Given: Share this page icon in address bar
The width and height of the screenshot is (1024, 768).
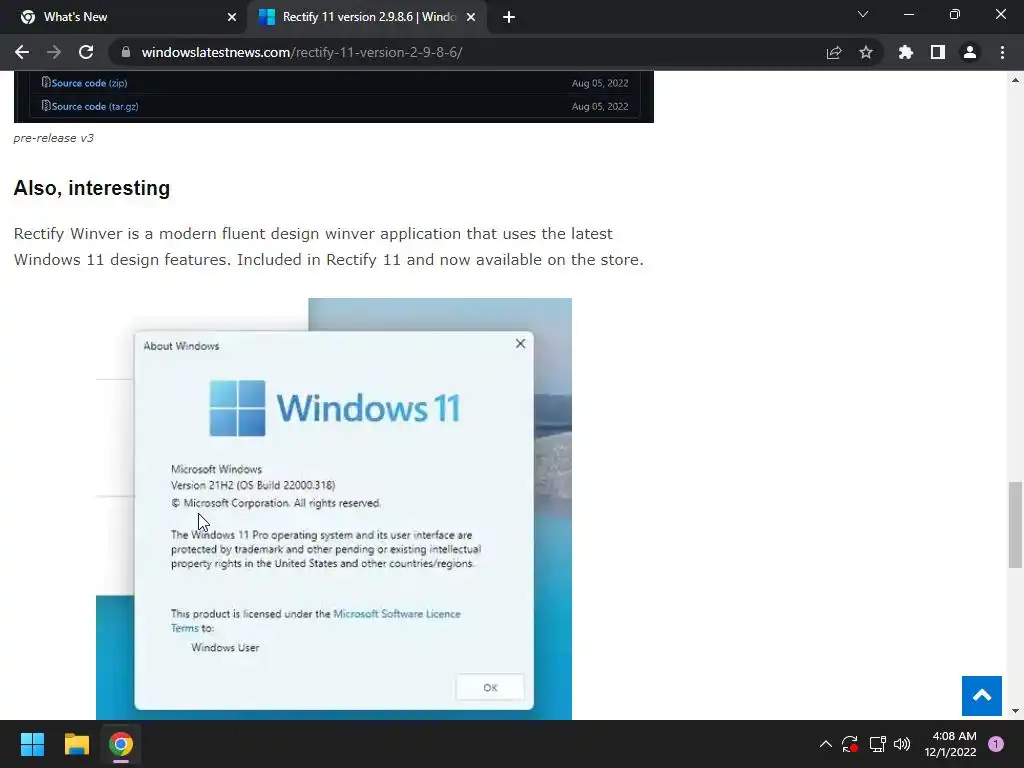Looking at the screenshot, I should [x=834, y=52].
